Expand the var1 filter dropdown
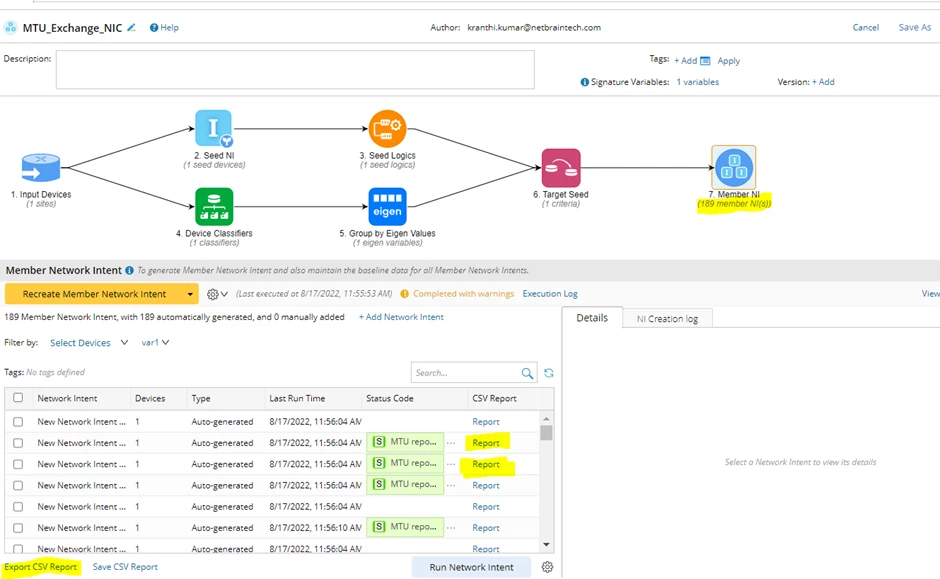 155,343
